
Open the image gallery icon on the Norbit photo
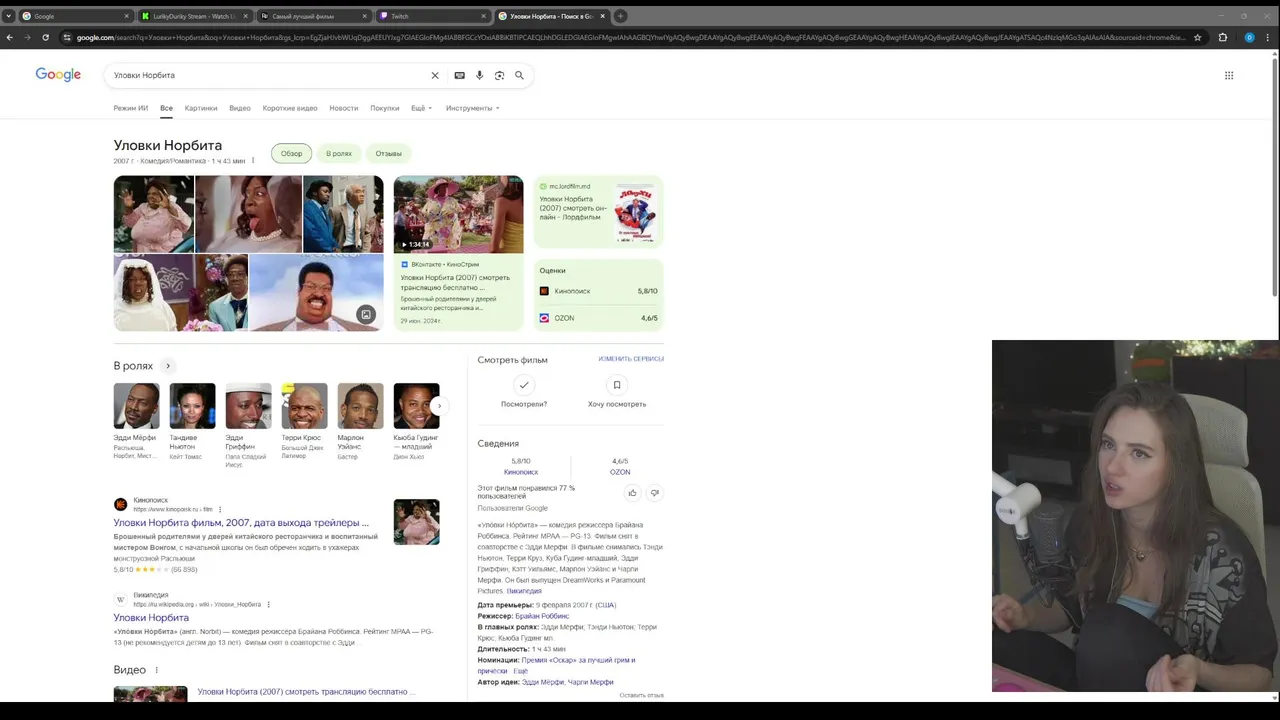[x=366, y=314]
